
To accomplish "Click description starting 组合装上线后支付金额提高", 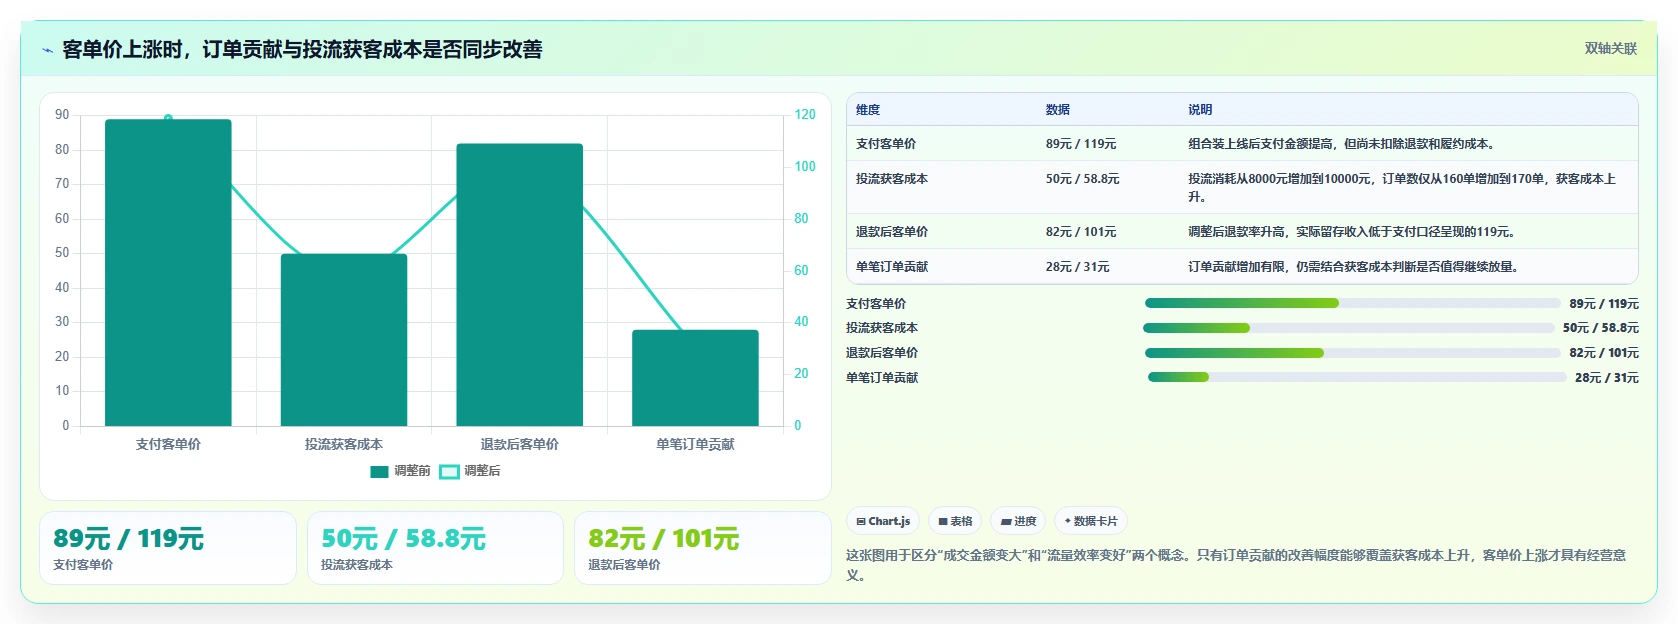I will (1343, 144).
